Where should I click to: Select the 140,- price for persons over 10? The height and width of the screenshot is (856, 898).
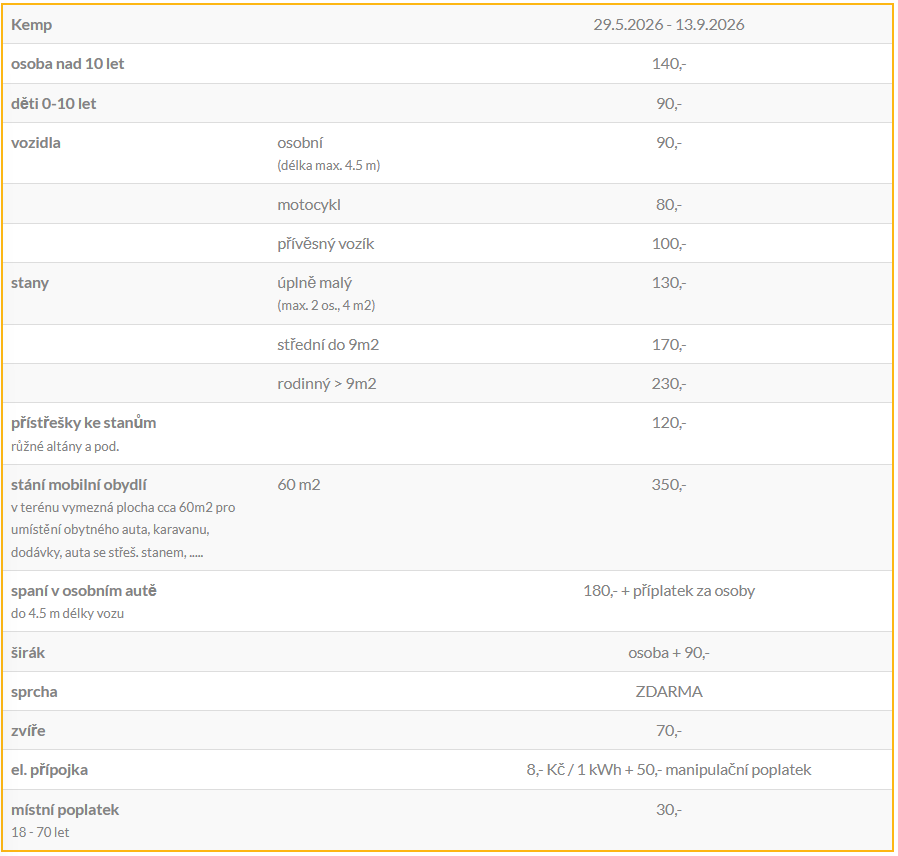(x=668, y=64)
